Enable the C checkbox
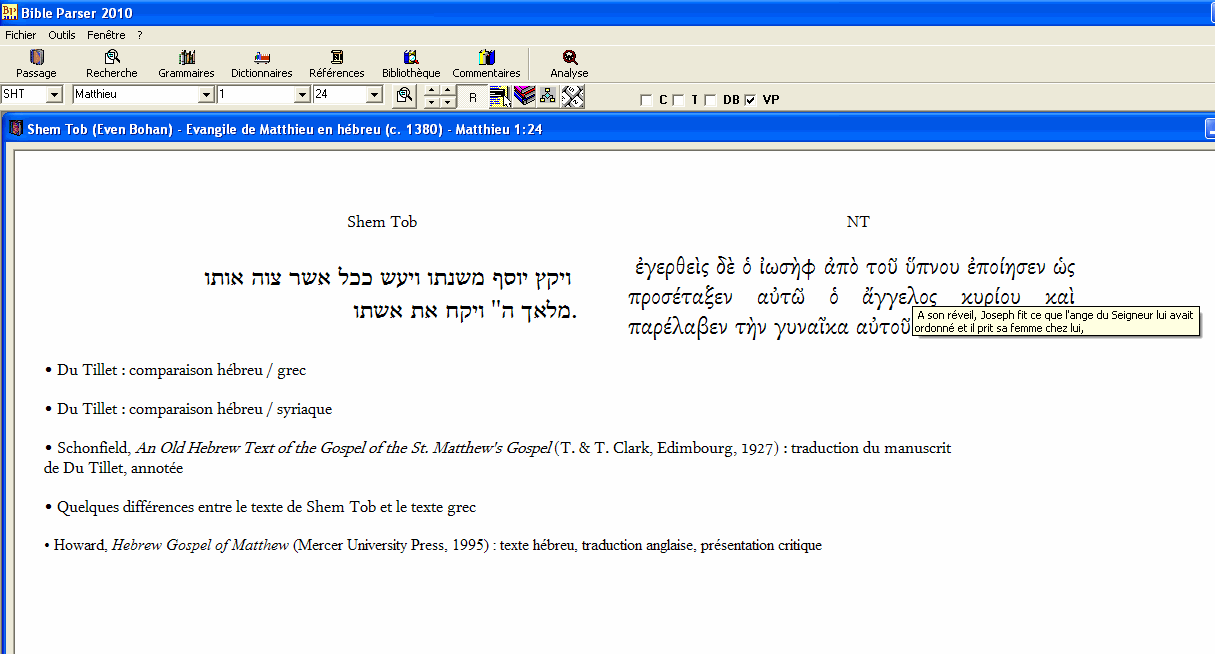The width and height of the screenshot is (1215, 654). (x=647, y=100)
